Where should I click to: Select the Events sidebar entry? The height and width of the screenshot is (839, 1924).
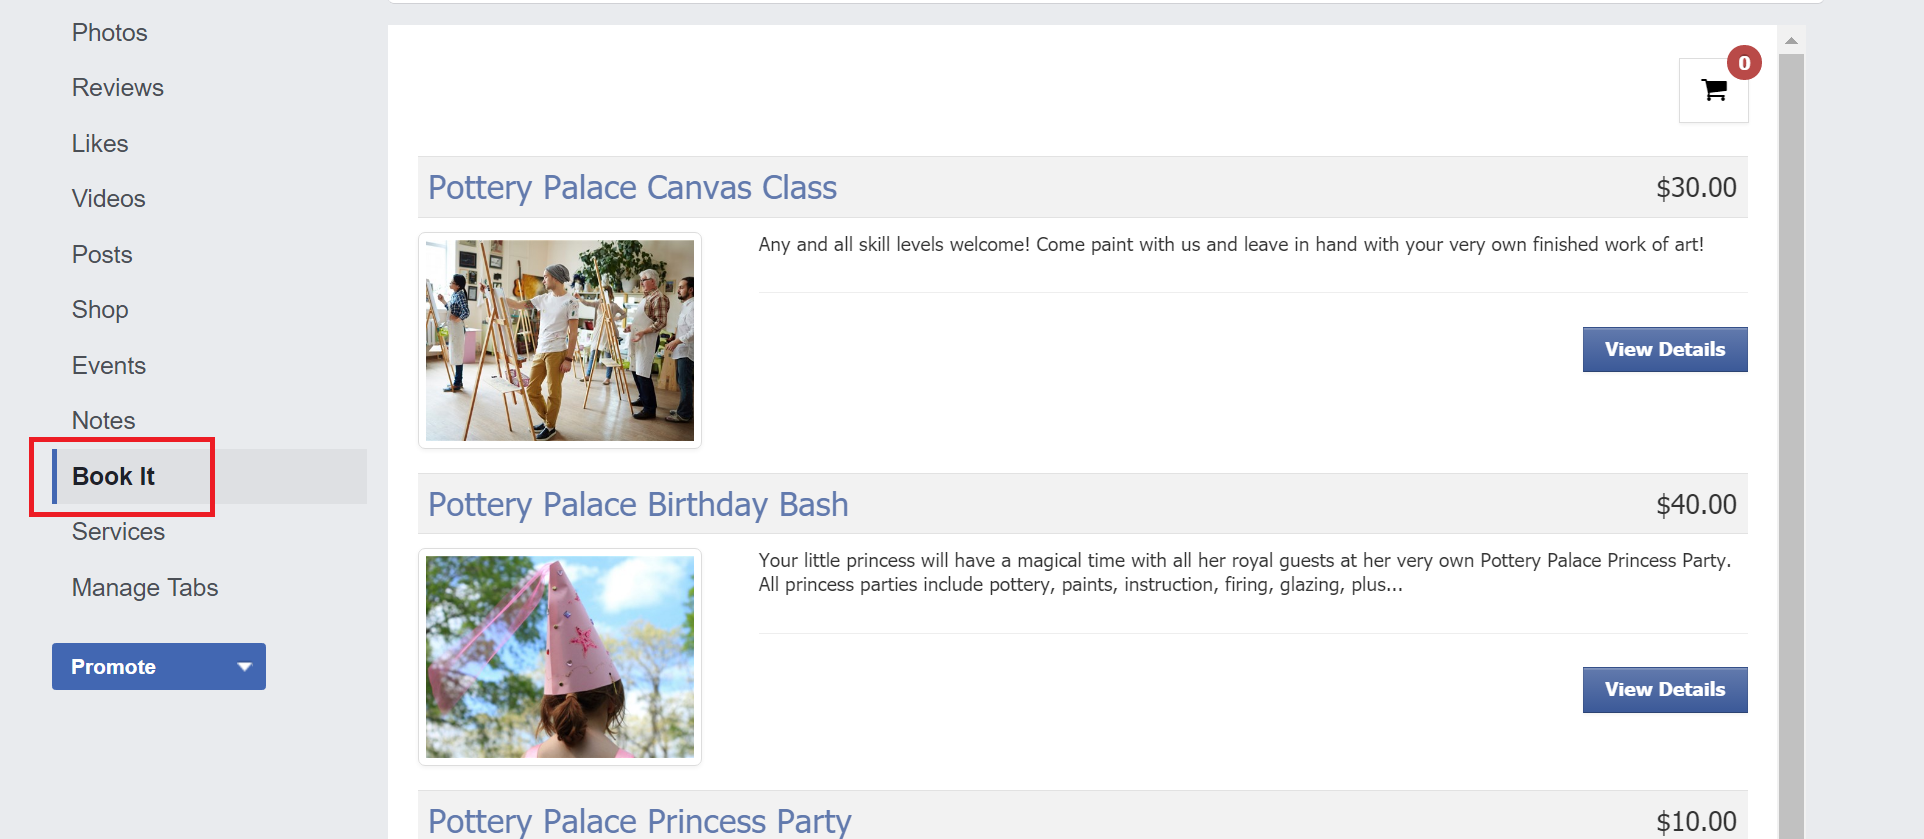tap(108, 366)
